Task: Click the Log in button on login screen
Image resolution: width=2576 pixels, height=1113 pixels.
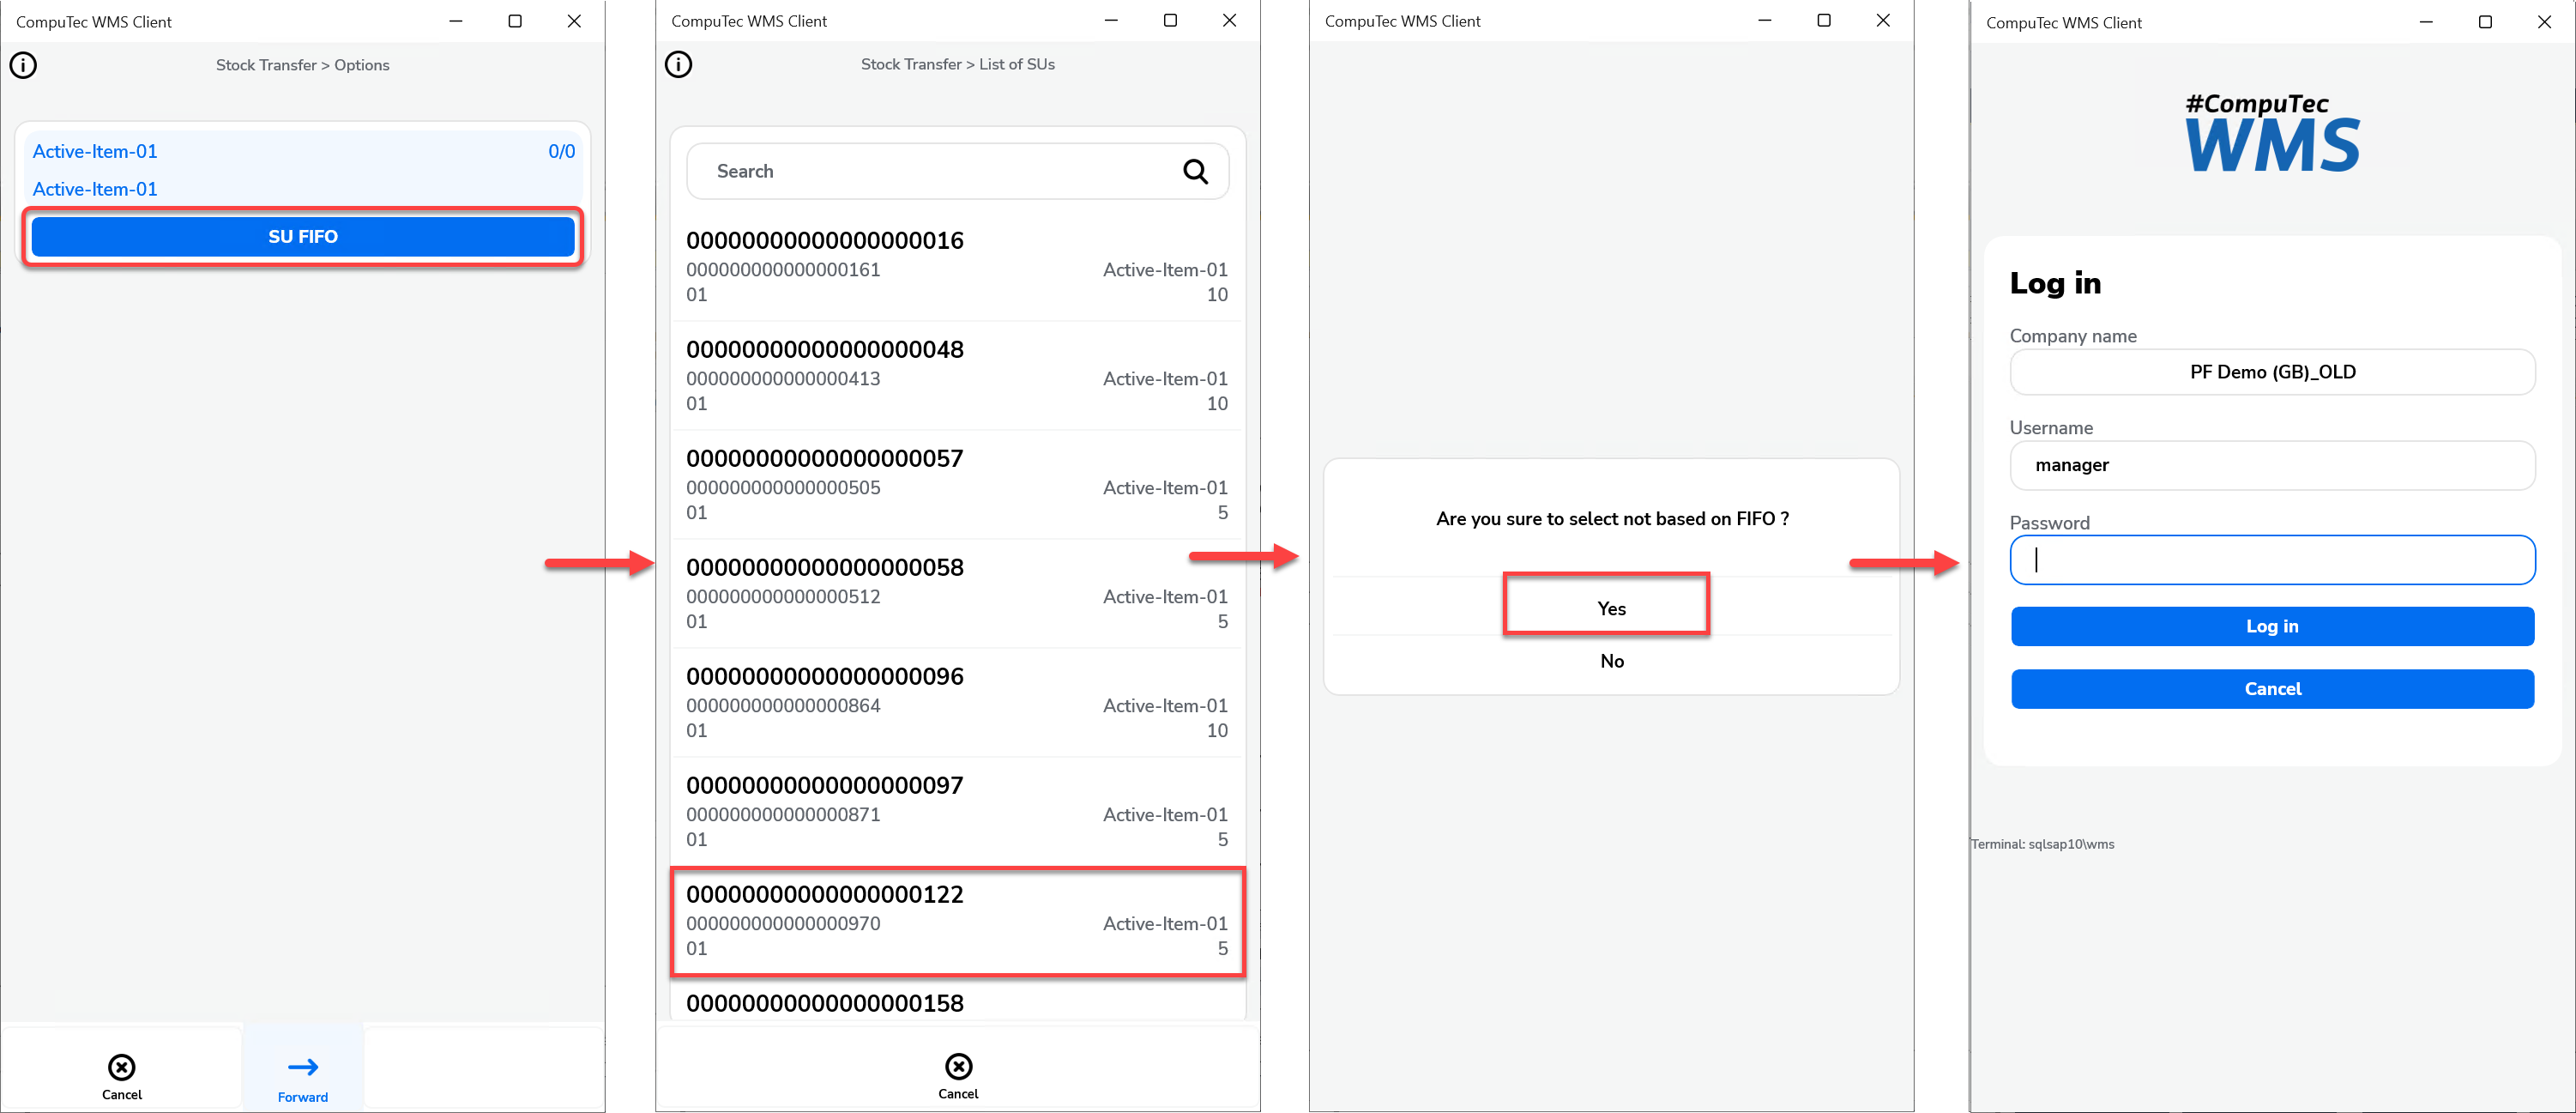Action: click(x=2272, y=626)
